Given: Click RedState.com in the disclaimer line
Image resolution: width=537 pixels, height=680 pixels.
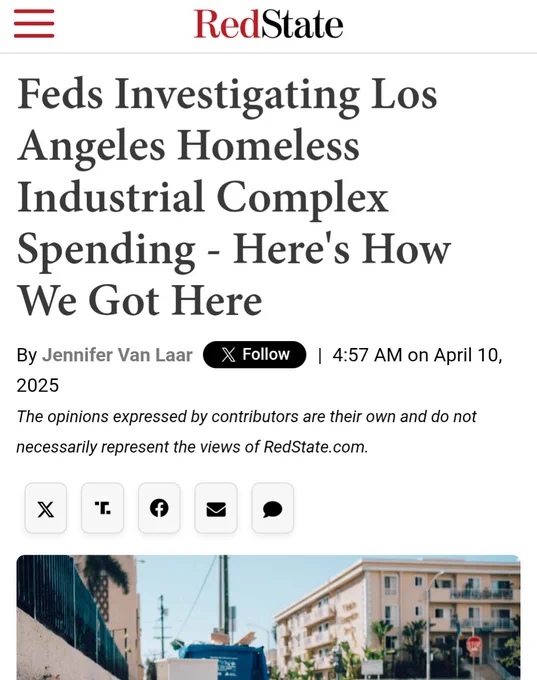Looking at the screenshot, I should click(315, 447).
